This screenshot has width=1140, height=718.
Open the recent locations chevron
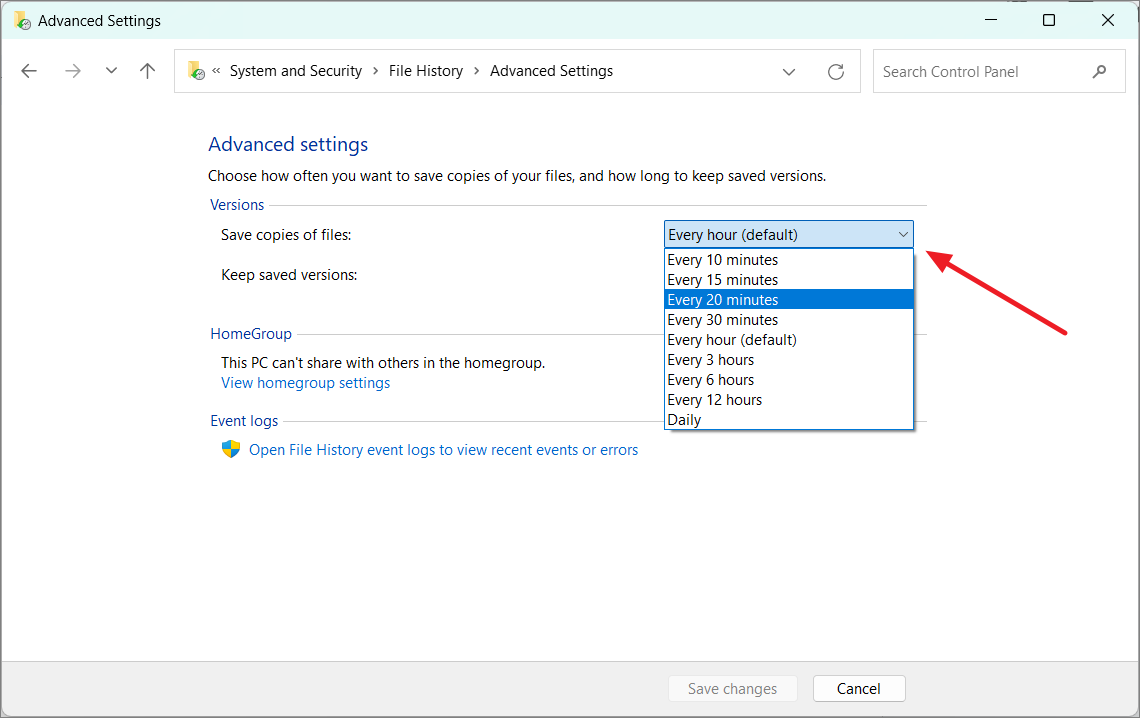coord(111,71)
